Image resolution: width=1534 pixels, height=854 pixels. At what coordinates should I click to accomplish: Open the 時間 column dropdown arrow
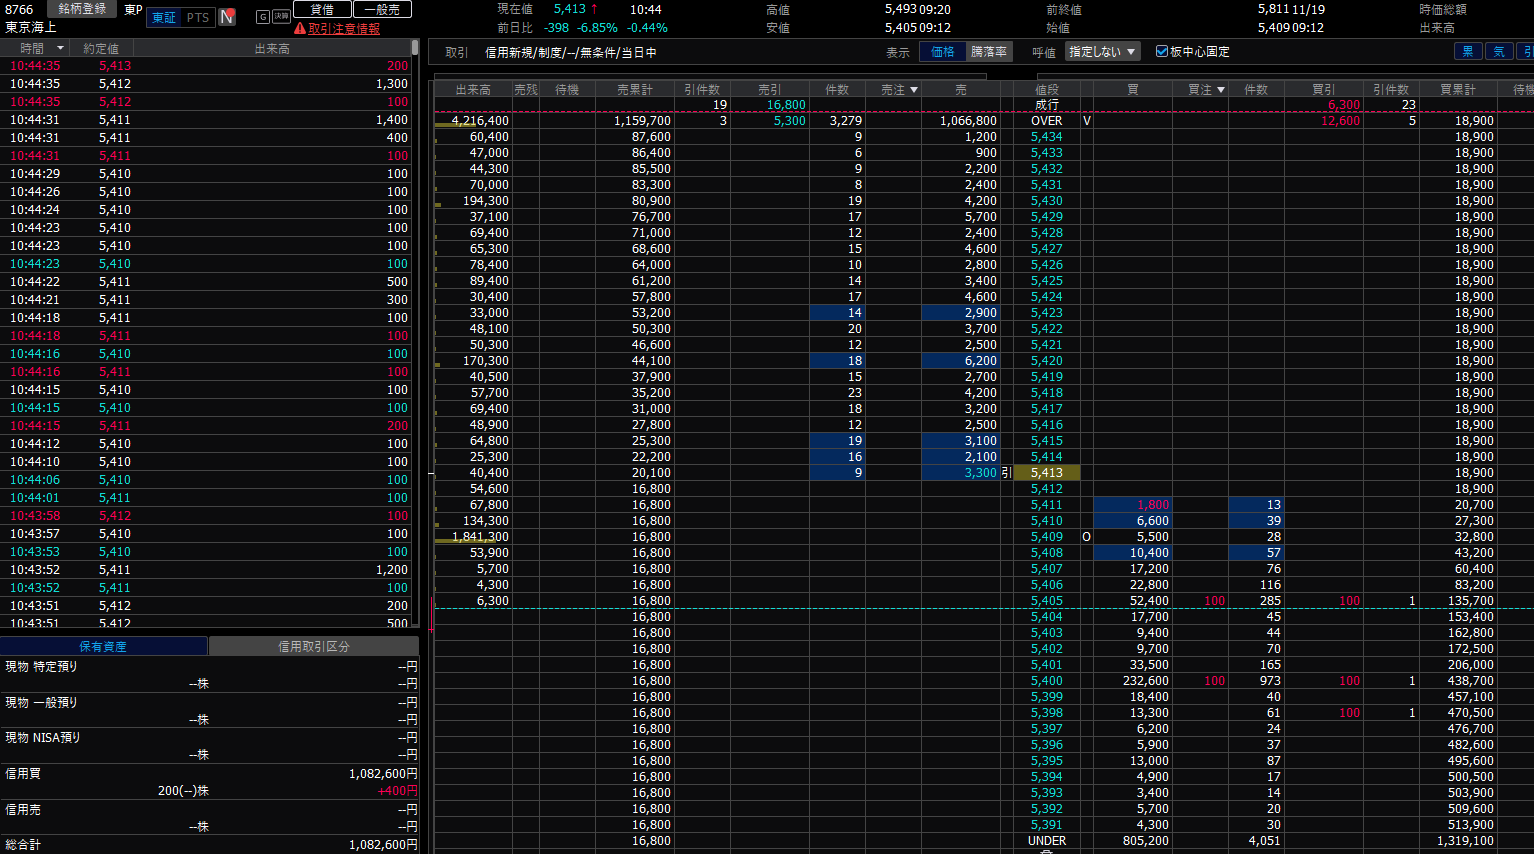click(60, 48)
